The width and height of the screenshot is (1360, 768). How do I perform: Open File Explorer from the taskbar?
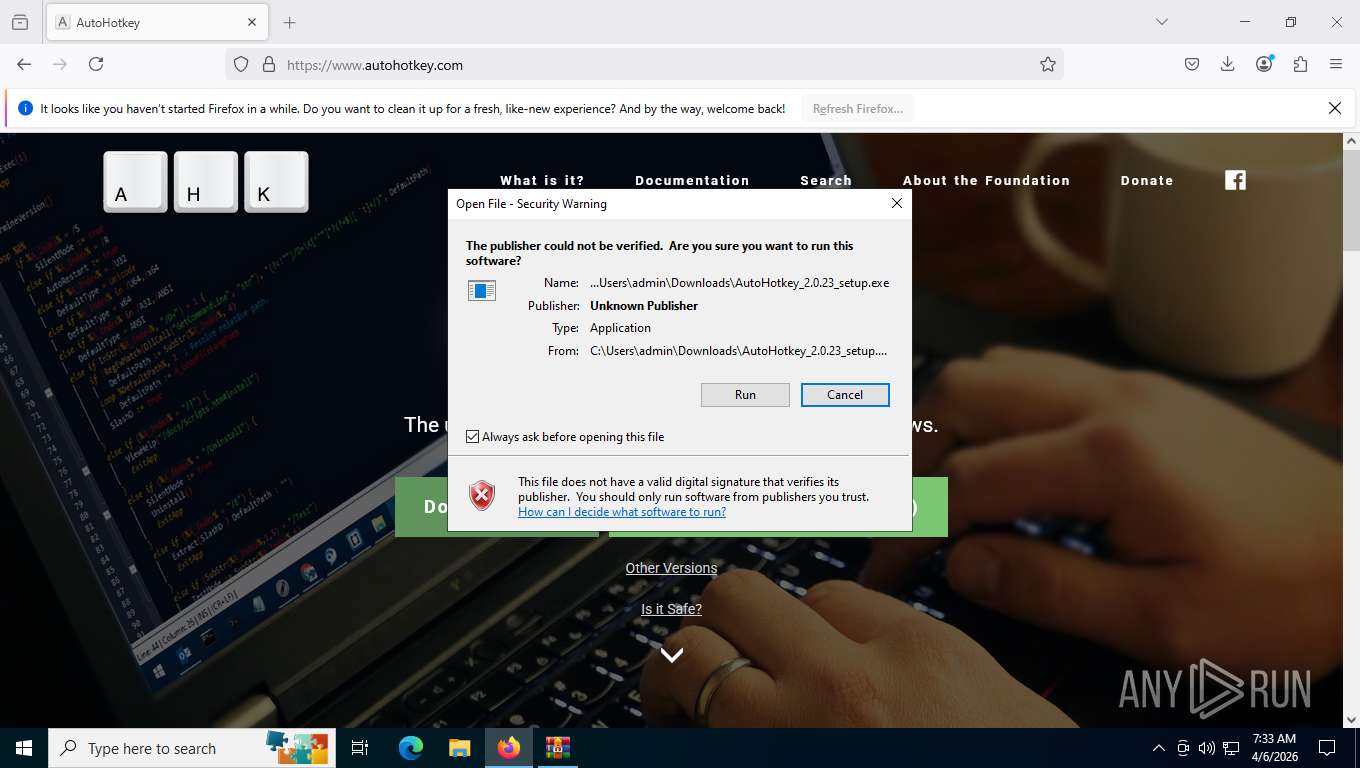click(459, 748)
